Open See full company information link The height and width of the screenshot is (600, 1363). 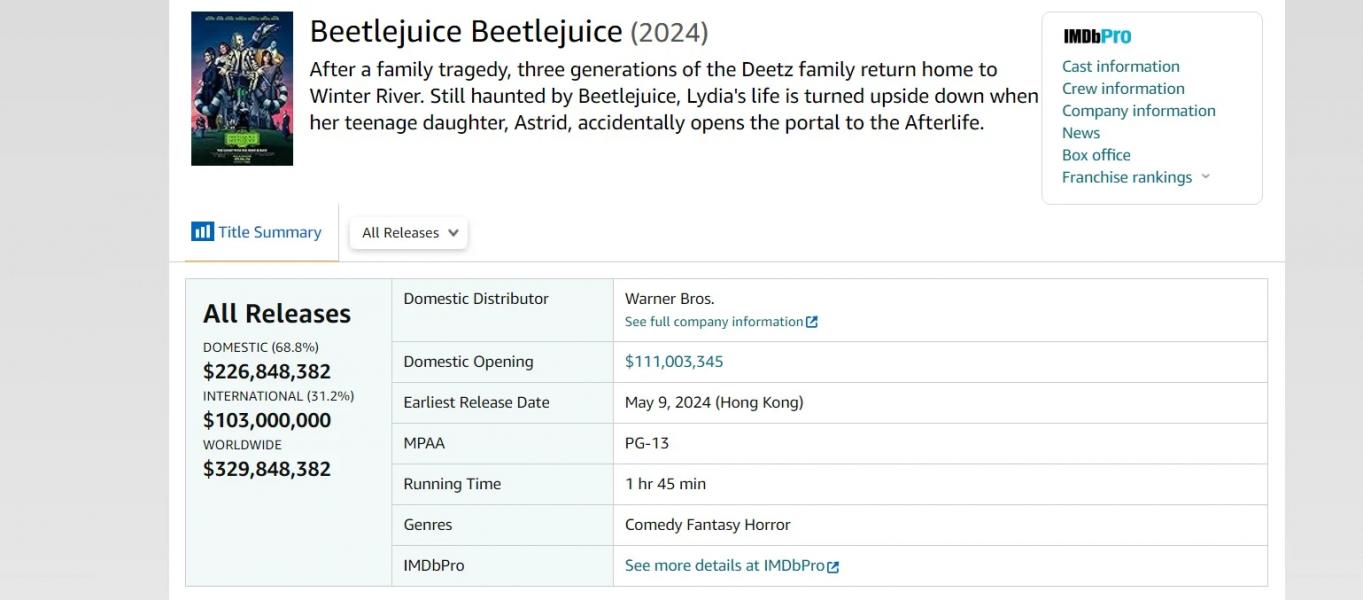point(714,322)
